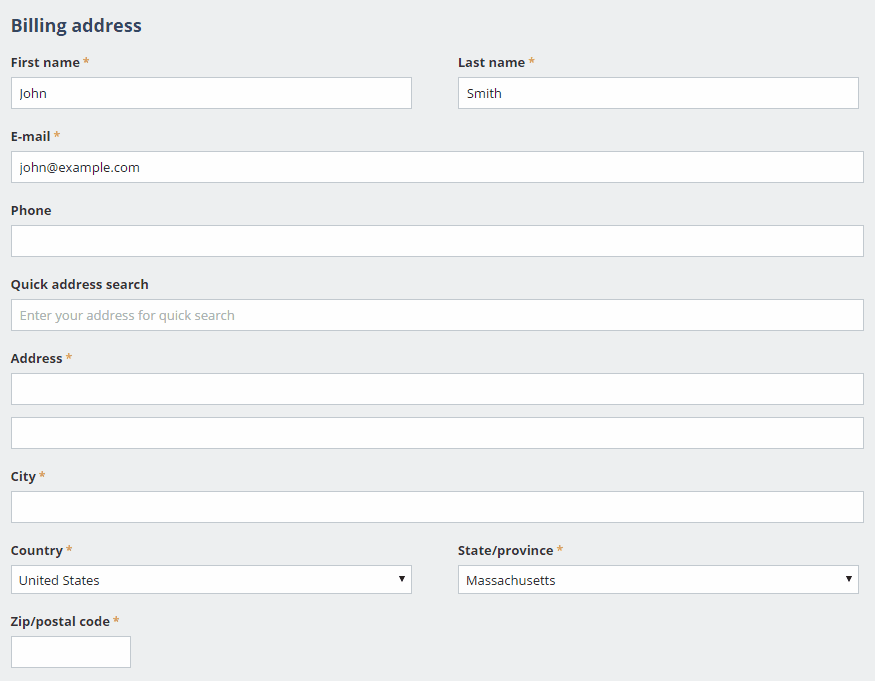Viewport: 875px width, 681px height.
Task: Click the Zip/postal code label
Action: pyautogui.click(x=60, y=621)
